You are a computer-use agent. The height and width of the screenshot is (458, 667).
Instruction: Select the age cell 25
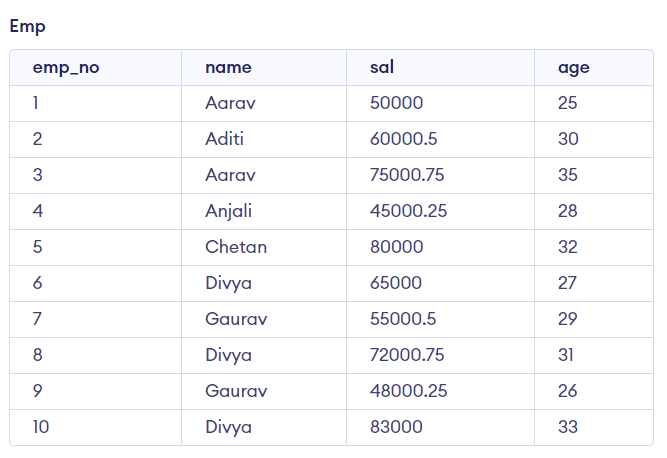click(568, 103)
